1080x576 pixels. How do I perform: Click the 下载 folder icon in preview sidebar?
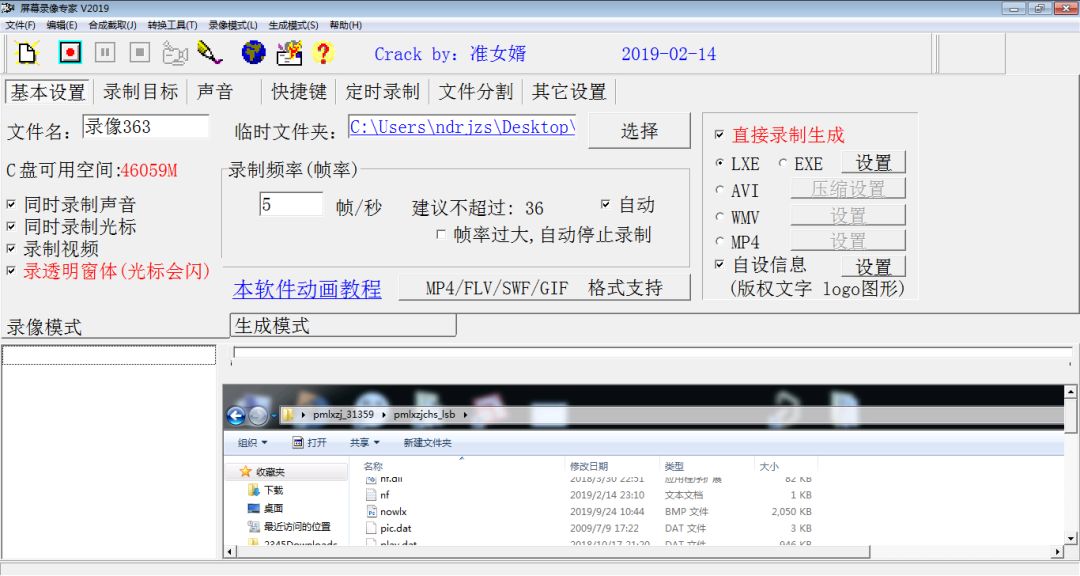pos(253,490)
